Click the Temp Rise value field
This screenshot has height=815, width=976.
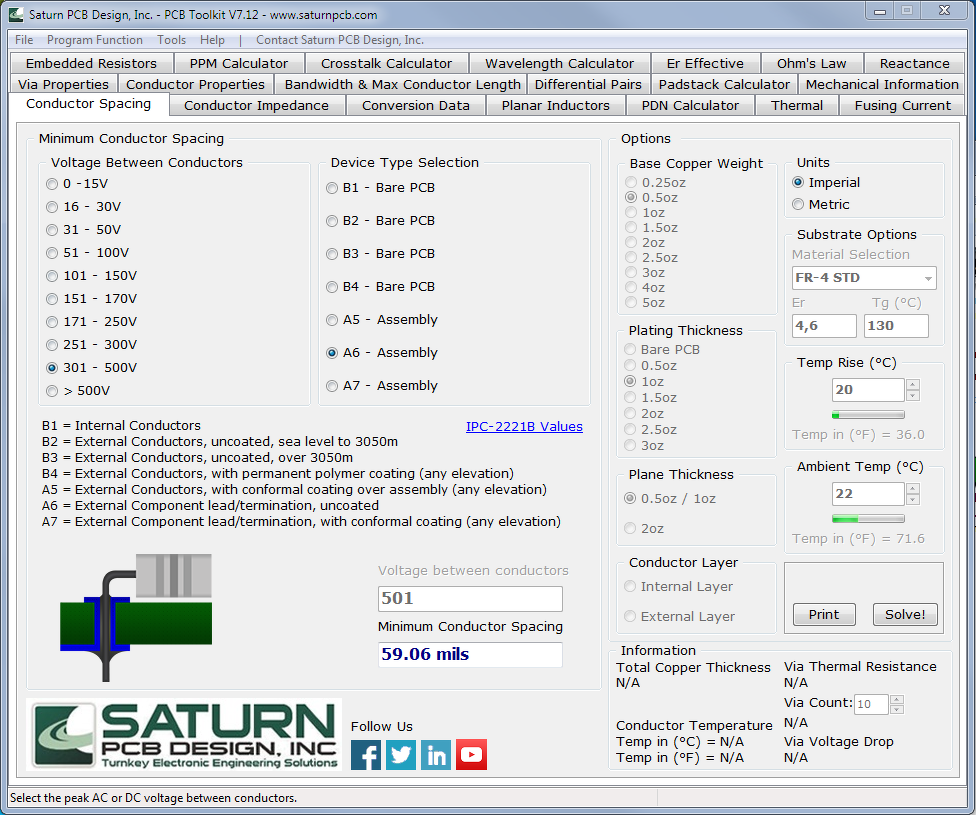[868, 390]
